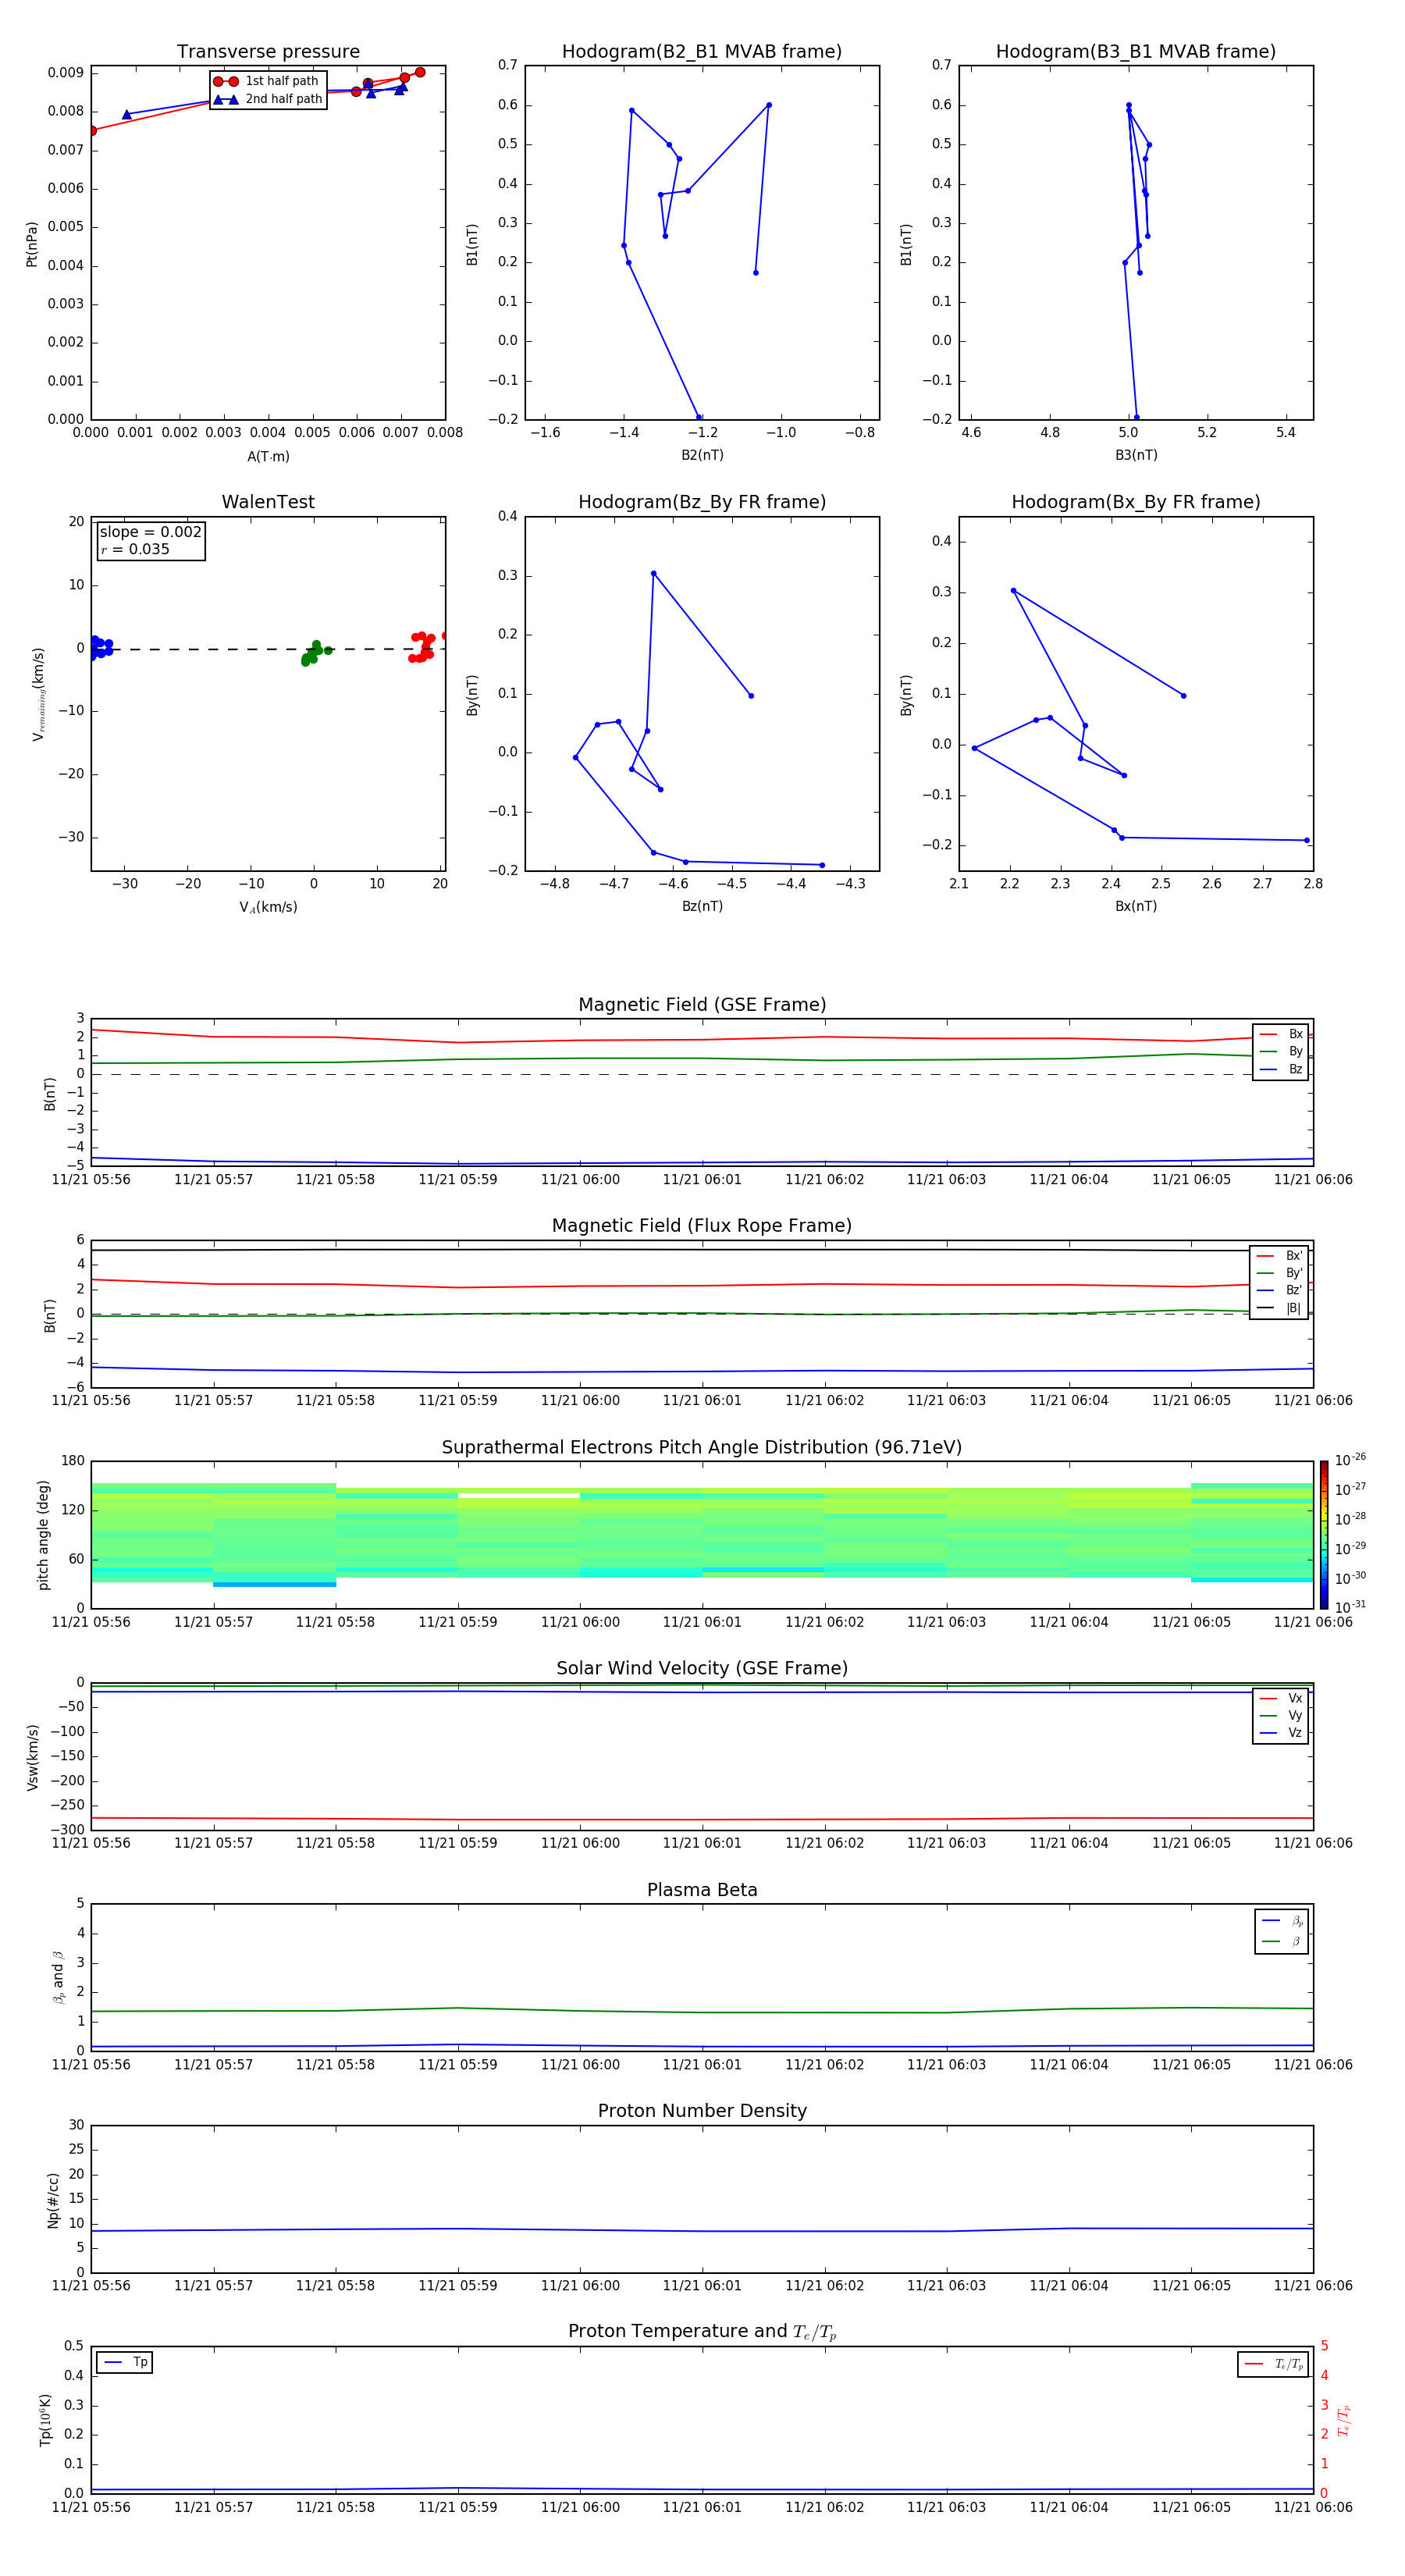Click the Te/Tp legend box
1405x2576 pixels.
pos(1272,2364)
